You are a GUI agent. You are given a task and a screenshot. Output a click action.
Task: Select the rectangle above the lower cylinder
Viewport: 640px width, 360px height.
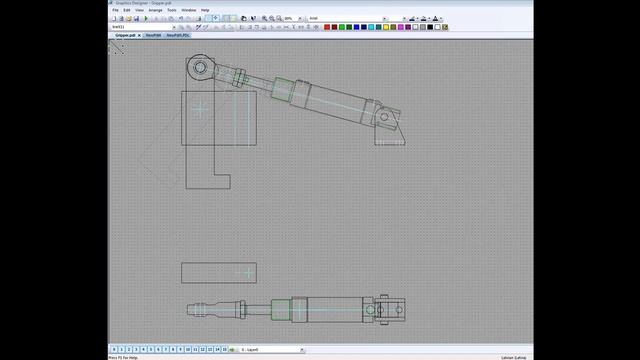(219, 273)
